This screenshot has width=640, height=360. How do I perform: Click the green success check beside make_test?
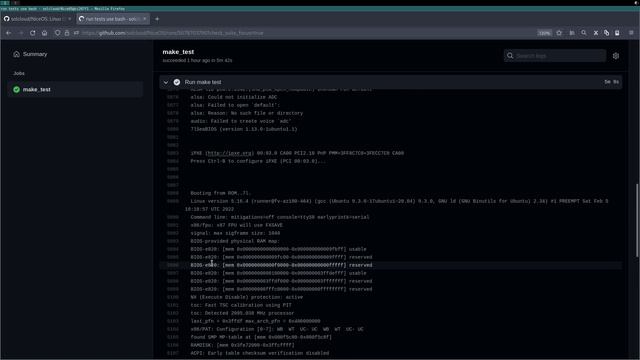coord(16,89)
